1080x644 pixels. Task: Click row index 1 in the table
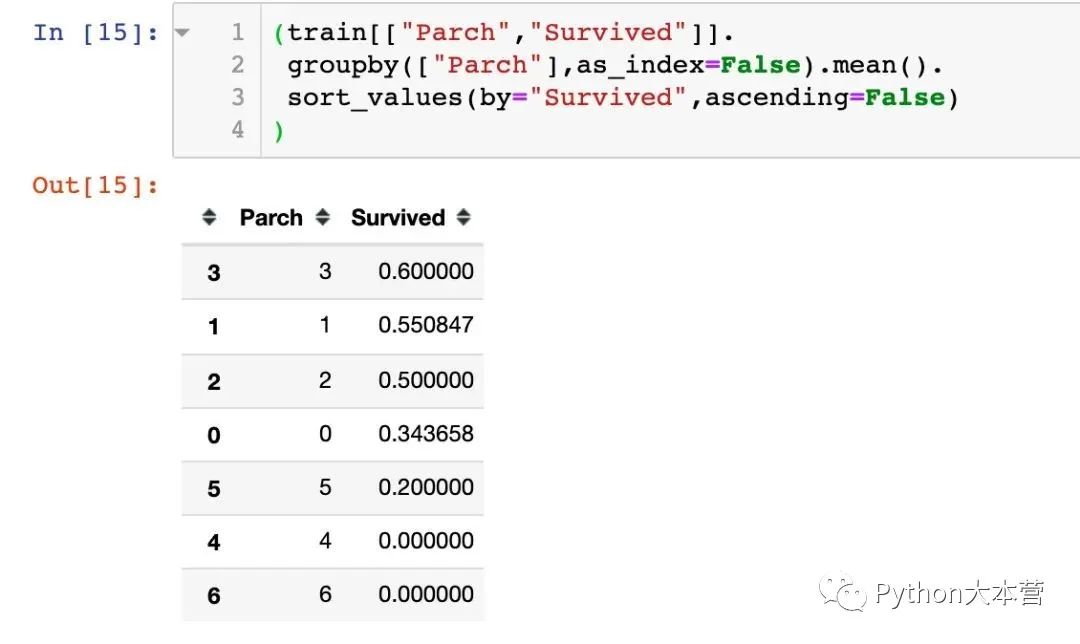point(214,326)
